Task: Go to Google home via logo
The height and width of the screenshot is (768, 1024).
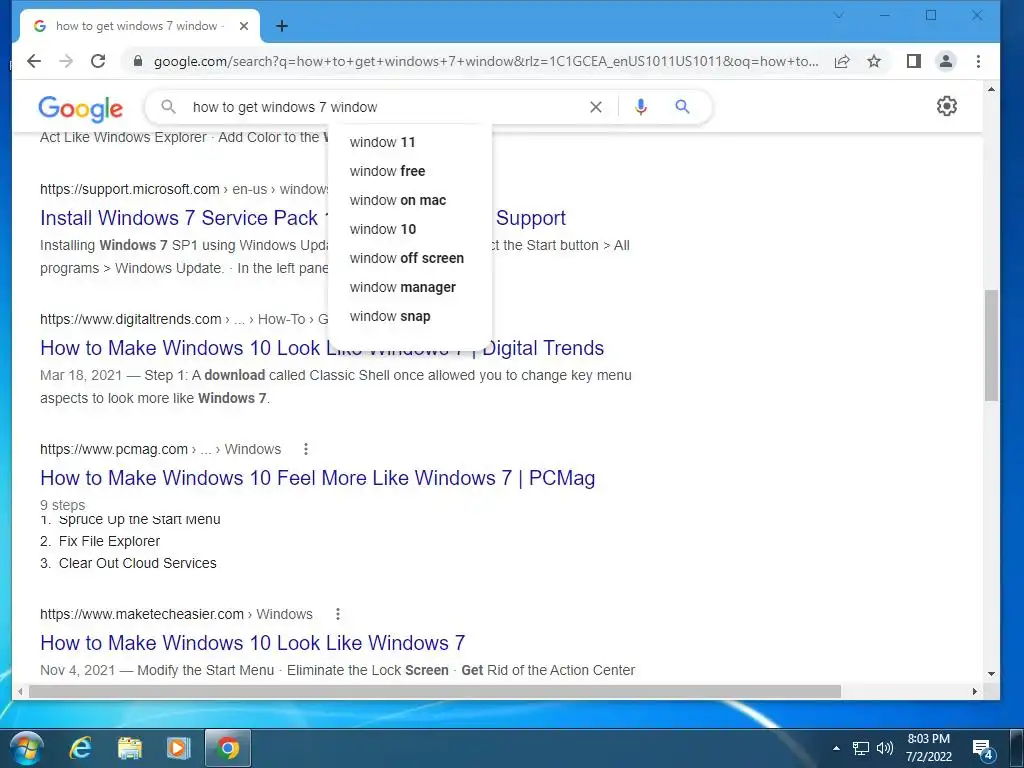Action: coord(80,108)
